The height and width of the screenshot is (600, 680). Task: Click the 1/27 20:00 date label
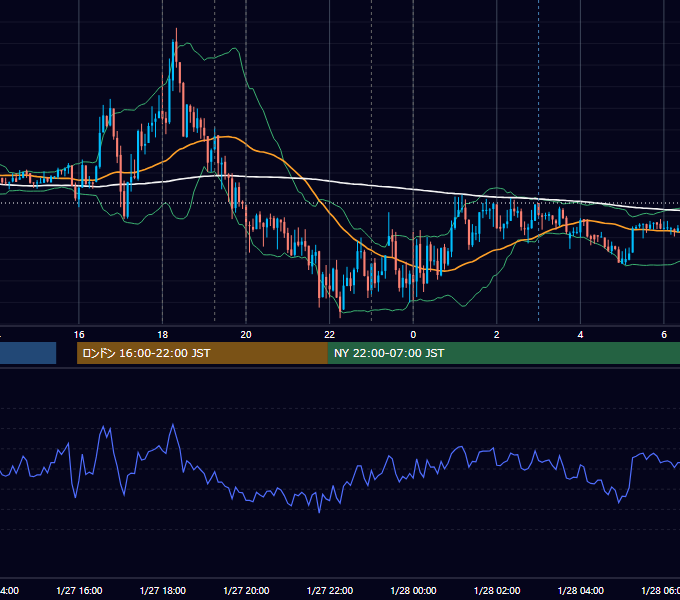tap(246, 590)
